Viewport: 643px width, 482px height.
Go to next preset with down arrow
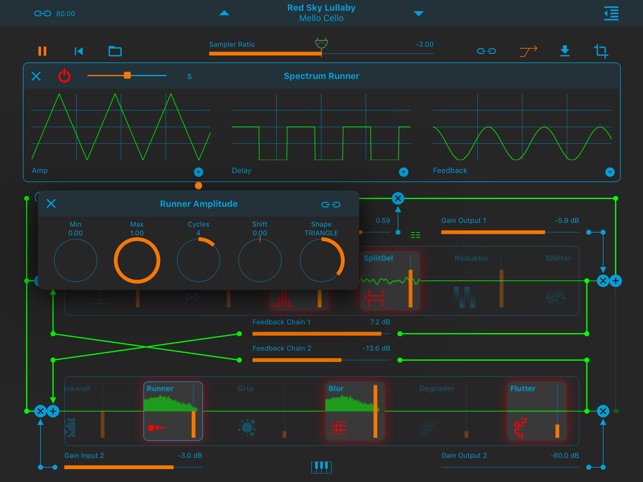[419, 13]
